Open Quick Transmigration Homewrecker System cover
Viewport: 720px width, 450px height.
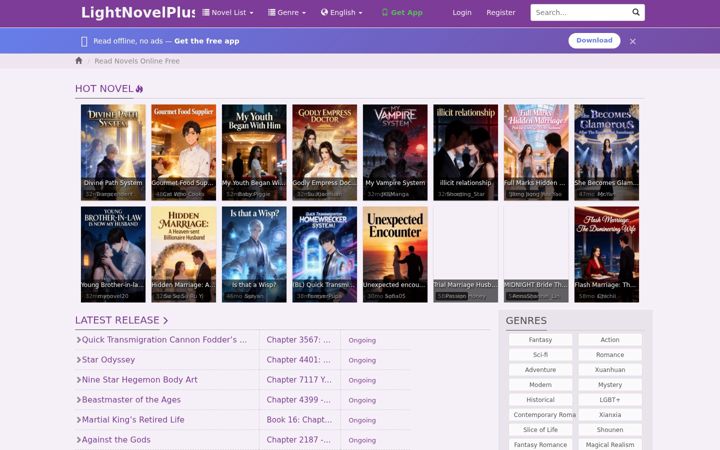pyautogui.click(x=325, y=254)
